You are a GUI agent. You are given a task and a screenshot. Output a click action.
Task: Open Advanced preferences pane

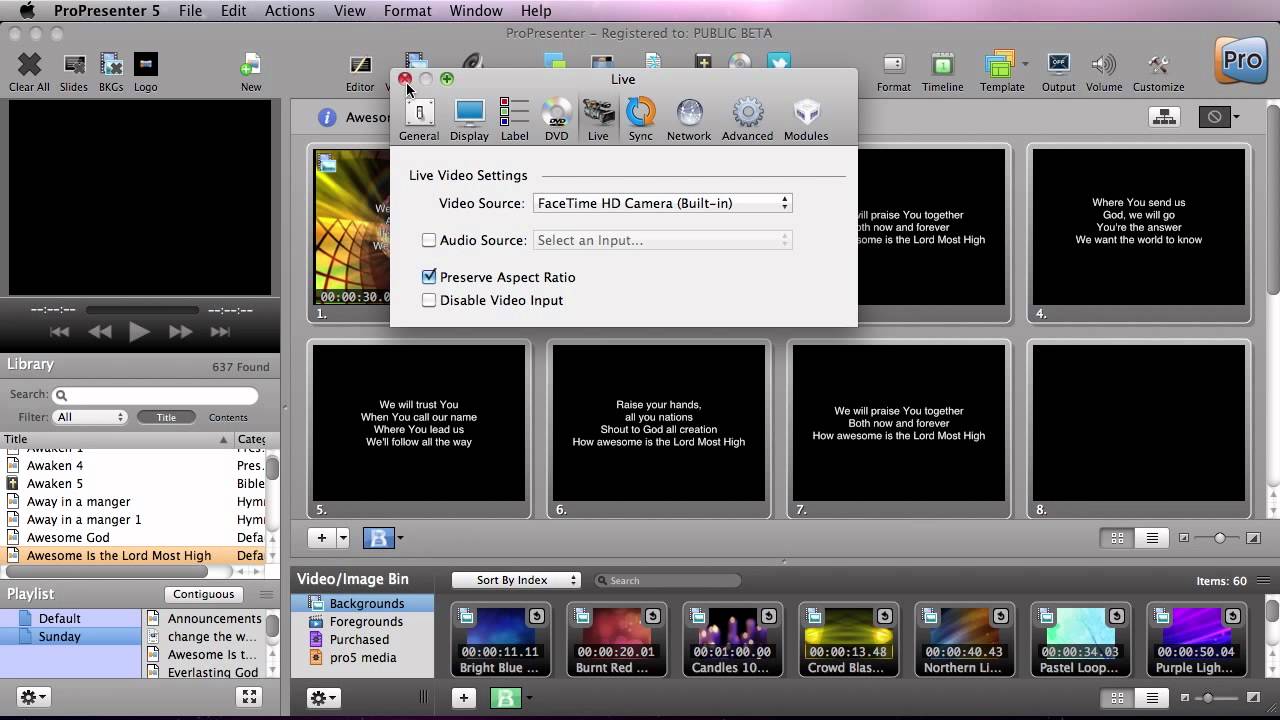pyautogui.click(x=747, y=119)
